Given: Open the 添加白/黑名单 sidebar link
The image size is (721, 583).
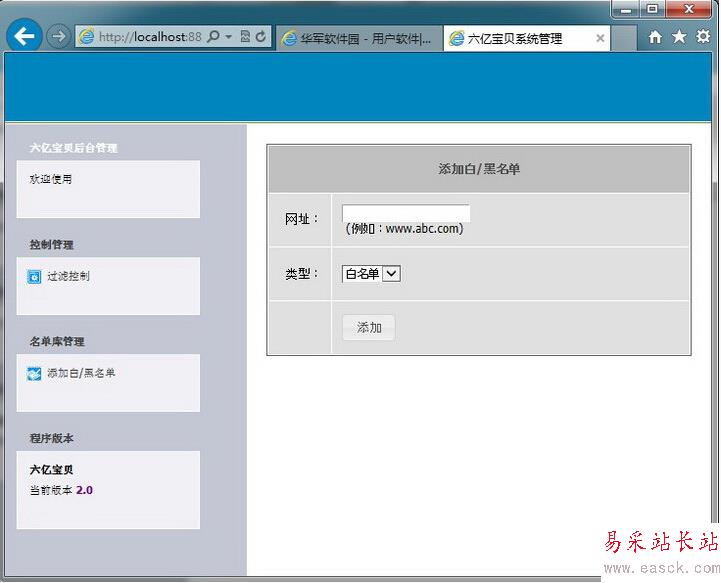Looking at the screenshot, I should 81,373.
